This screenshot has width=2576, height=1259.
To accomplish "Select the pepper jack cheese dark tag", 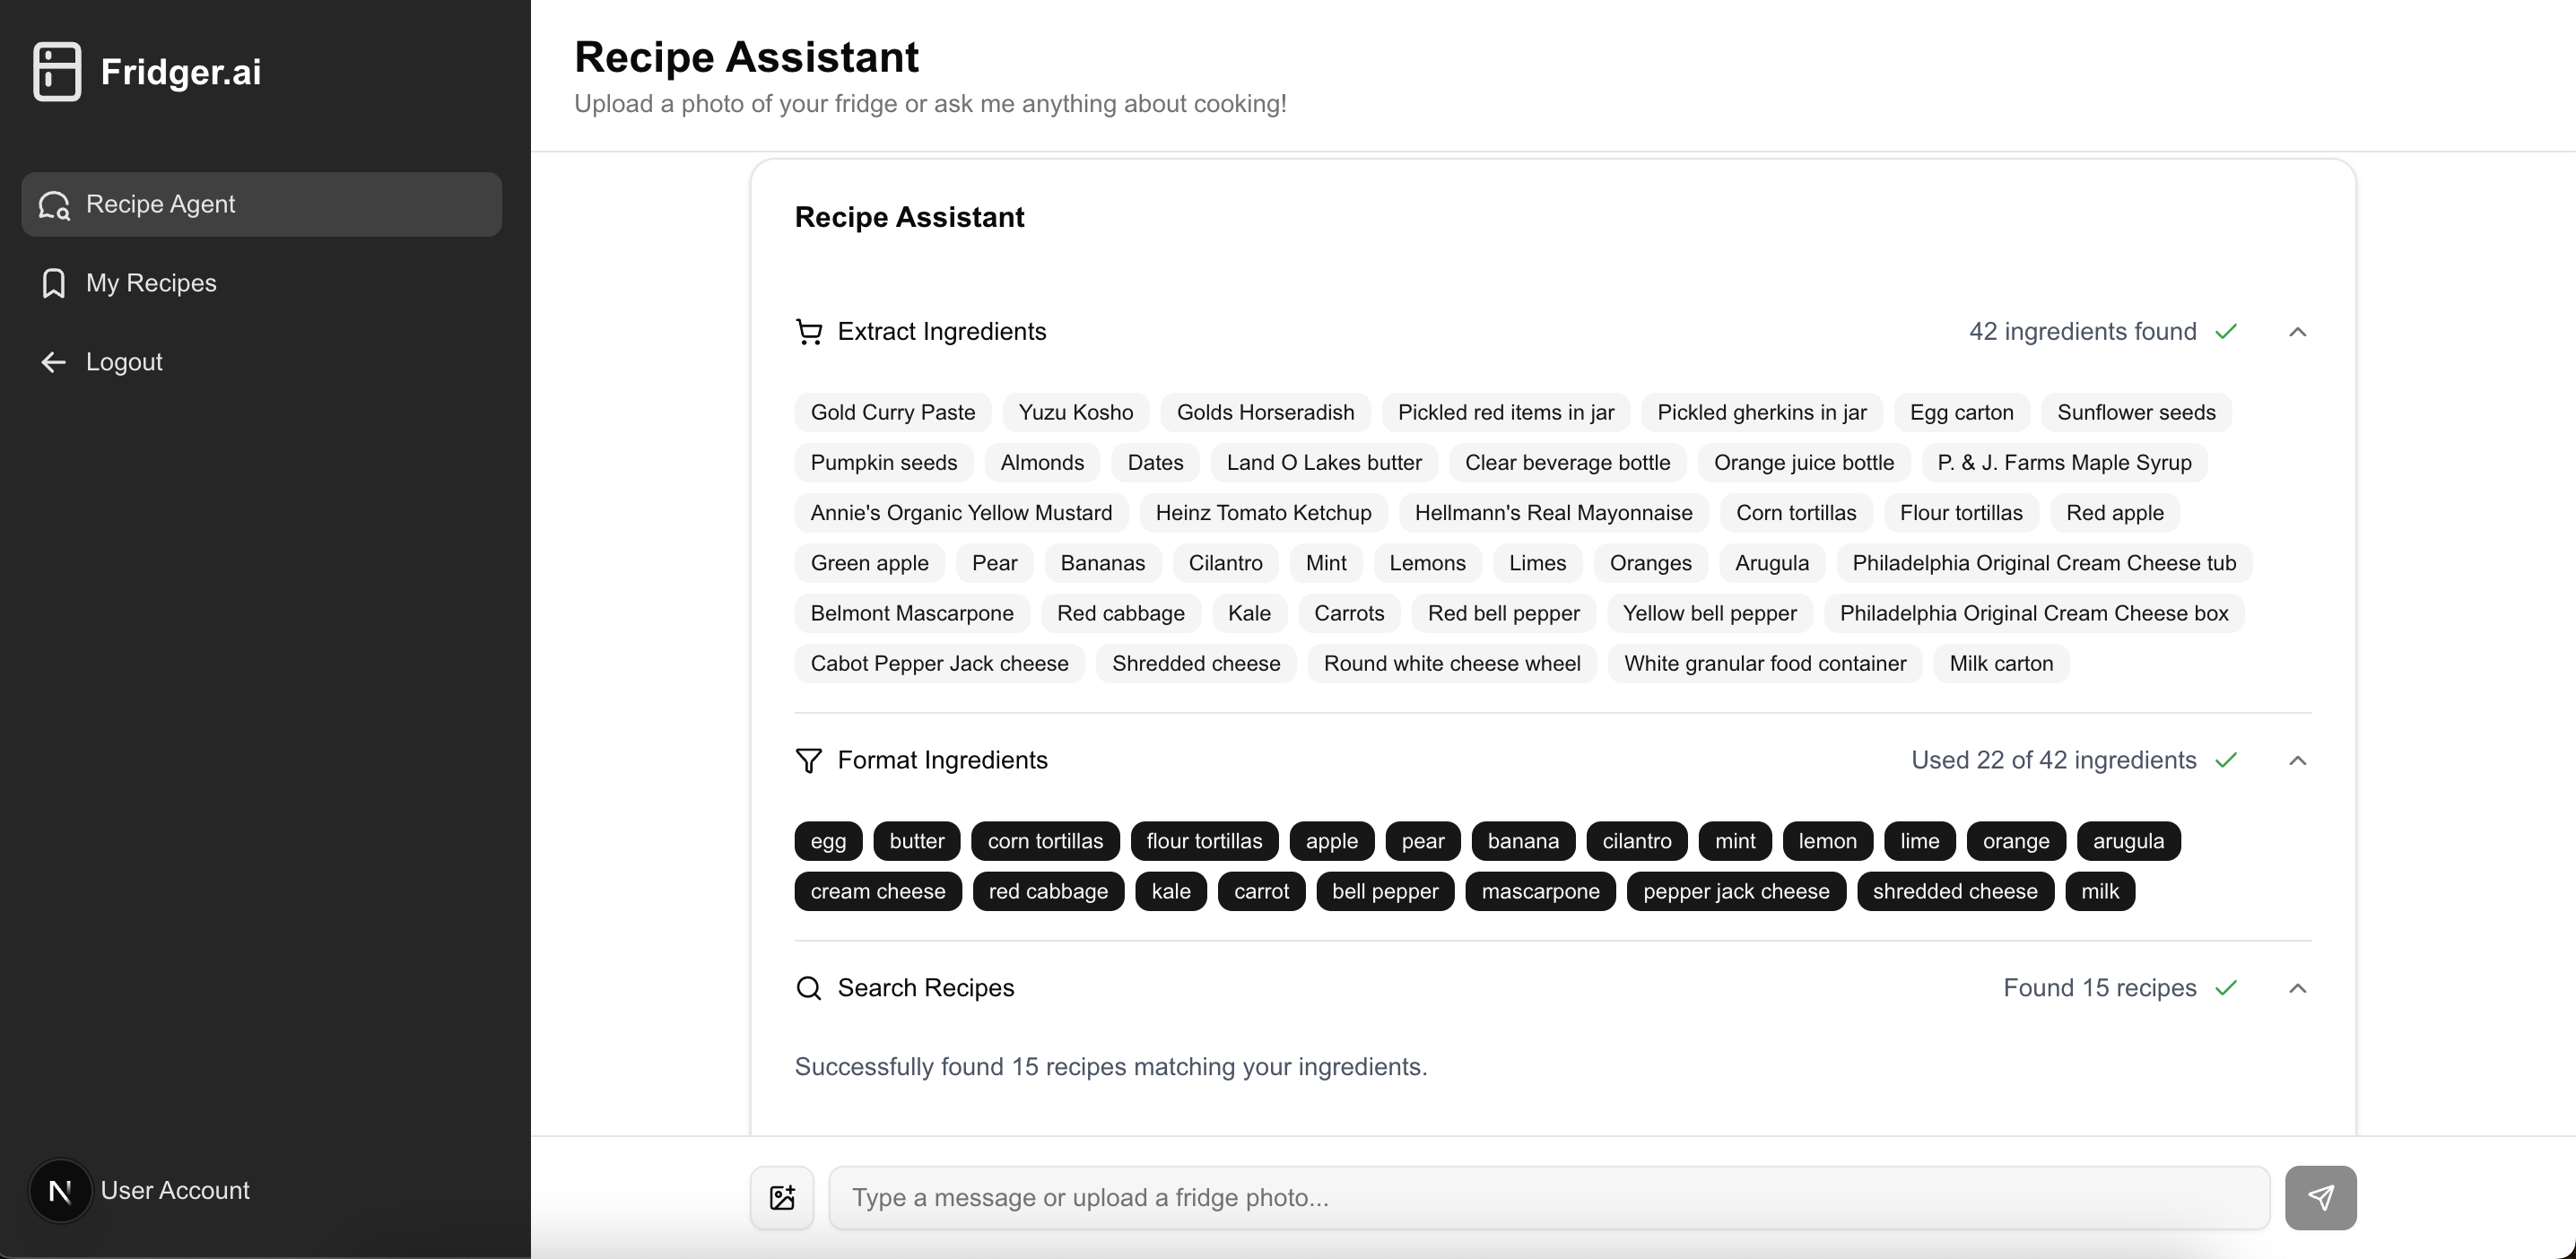I will pyautogui.click(x=1735, y=891).
